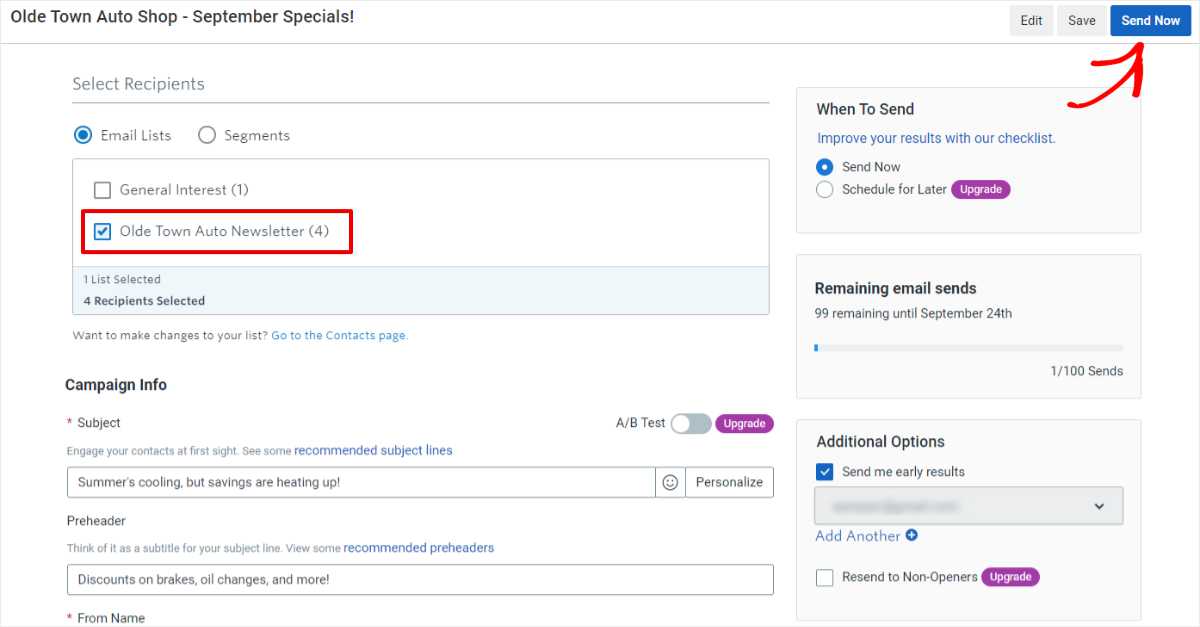Image resolution: width=1200 pixels, height=627 pixels.
Task: Click the Edit button
Action: click(x=1031, y=20)
